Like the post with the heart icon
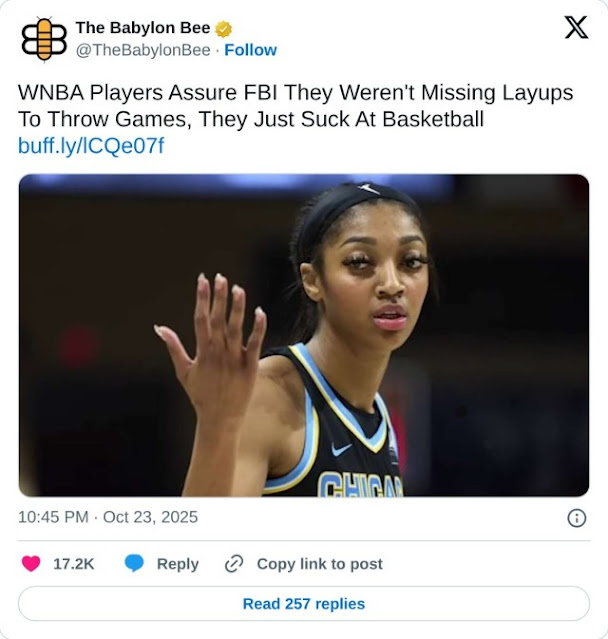 point(31,564)
